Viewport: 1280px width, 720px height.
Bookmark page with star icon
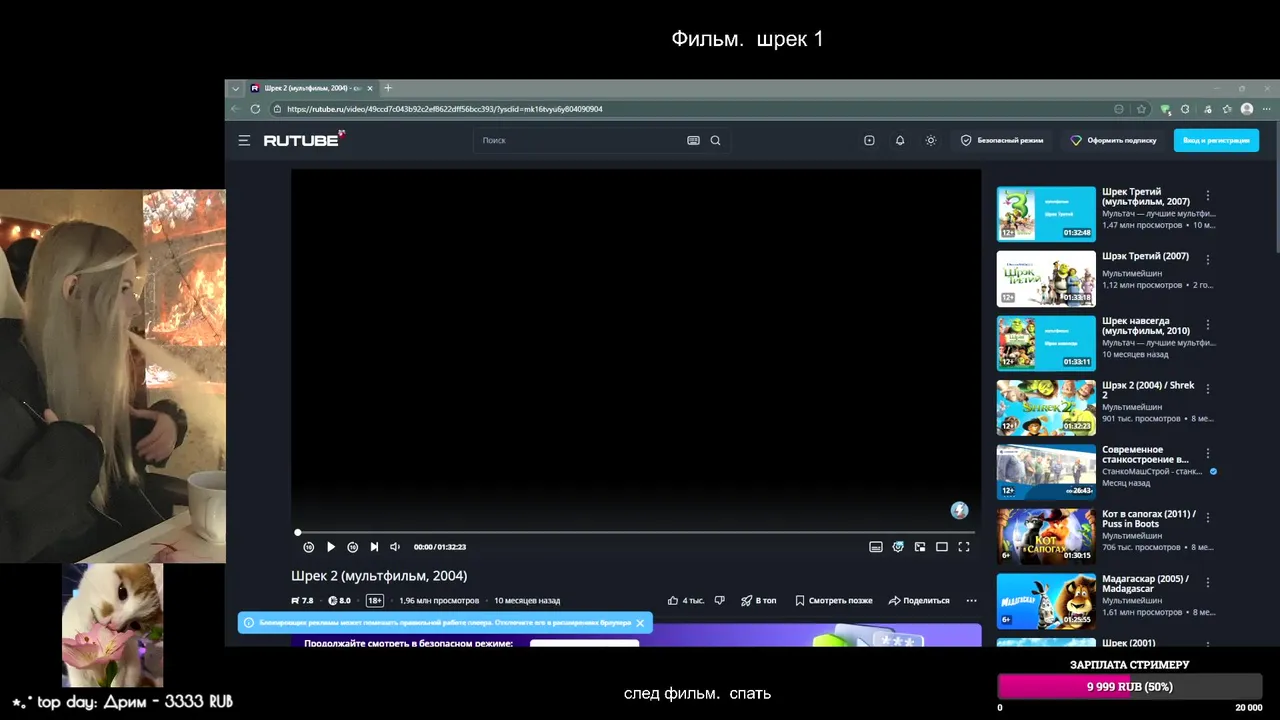pos(1141,109)
